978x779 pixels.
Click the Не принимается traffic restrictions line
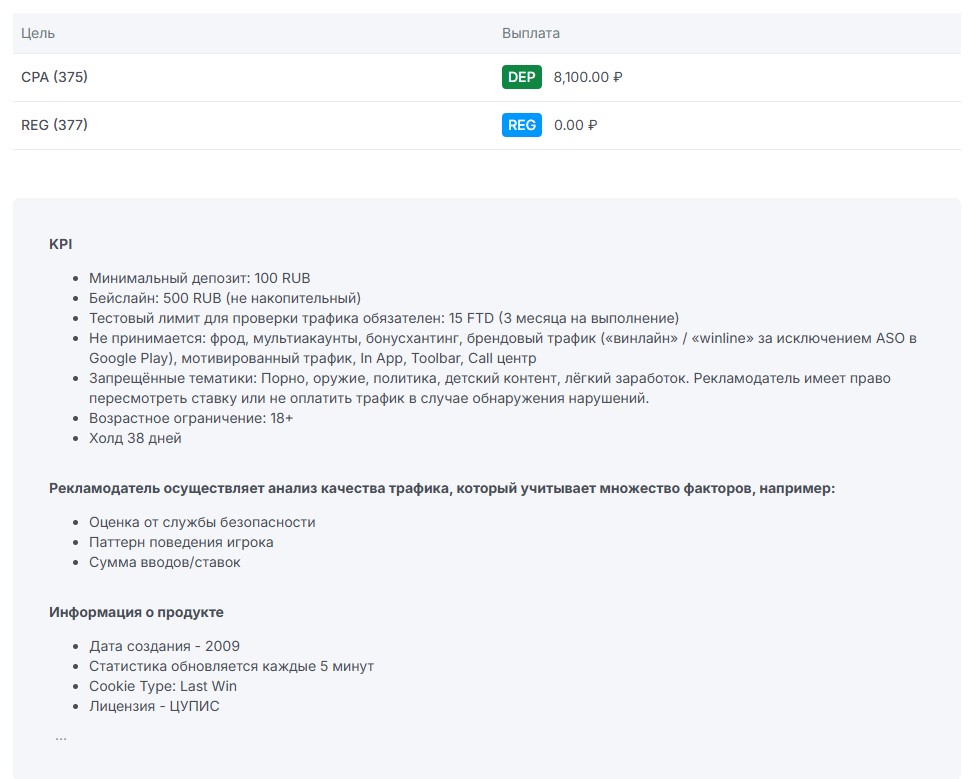(503, 348)
